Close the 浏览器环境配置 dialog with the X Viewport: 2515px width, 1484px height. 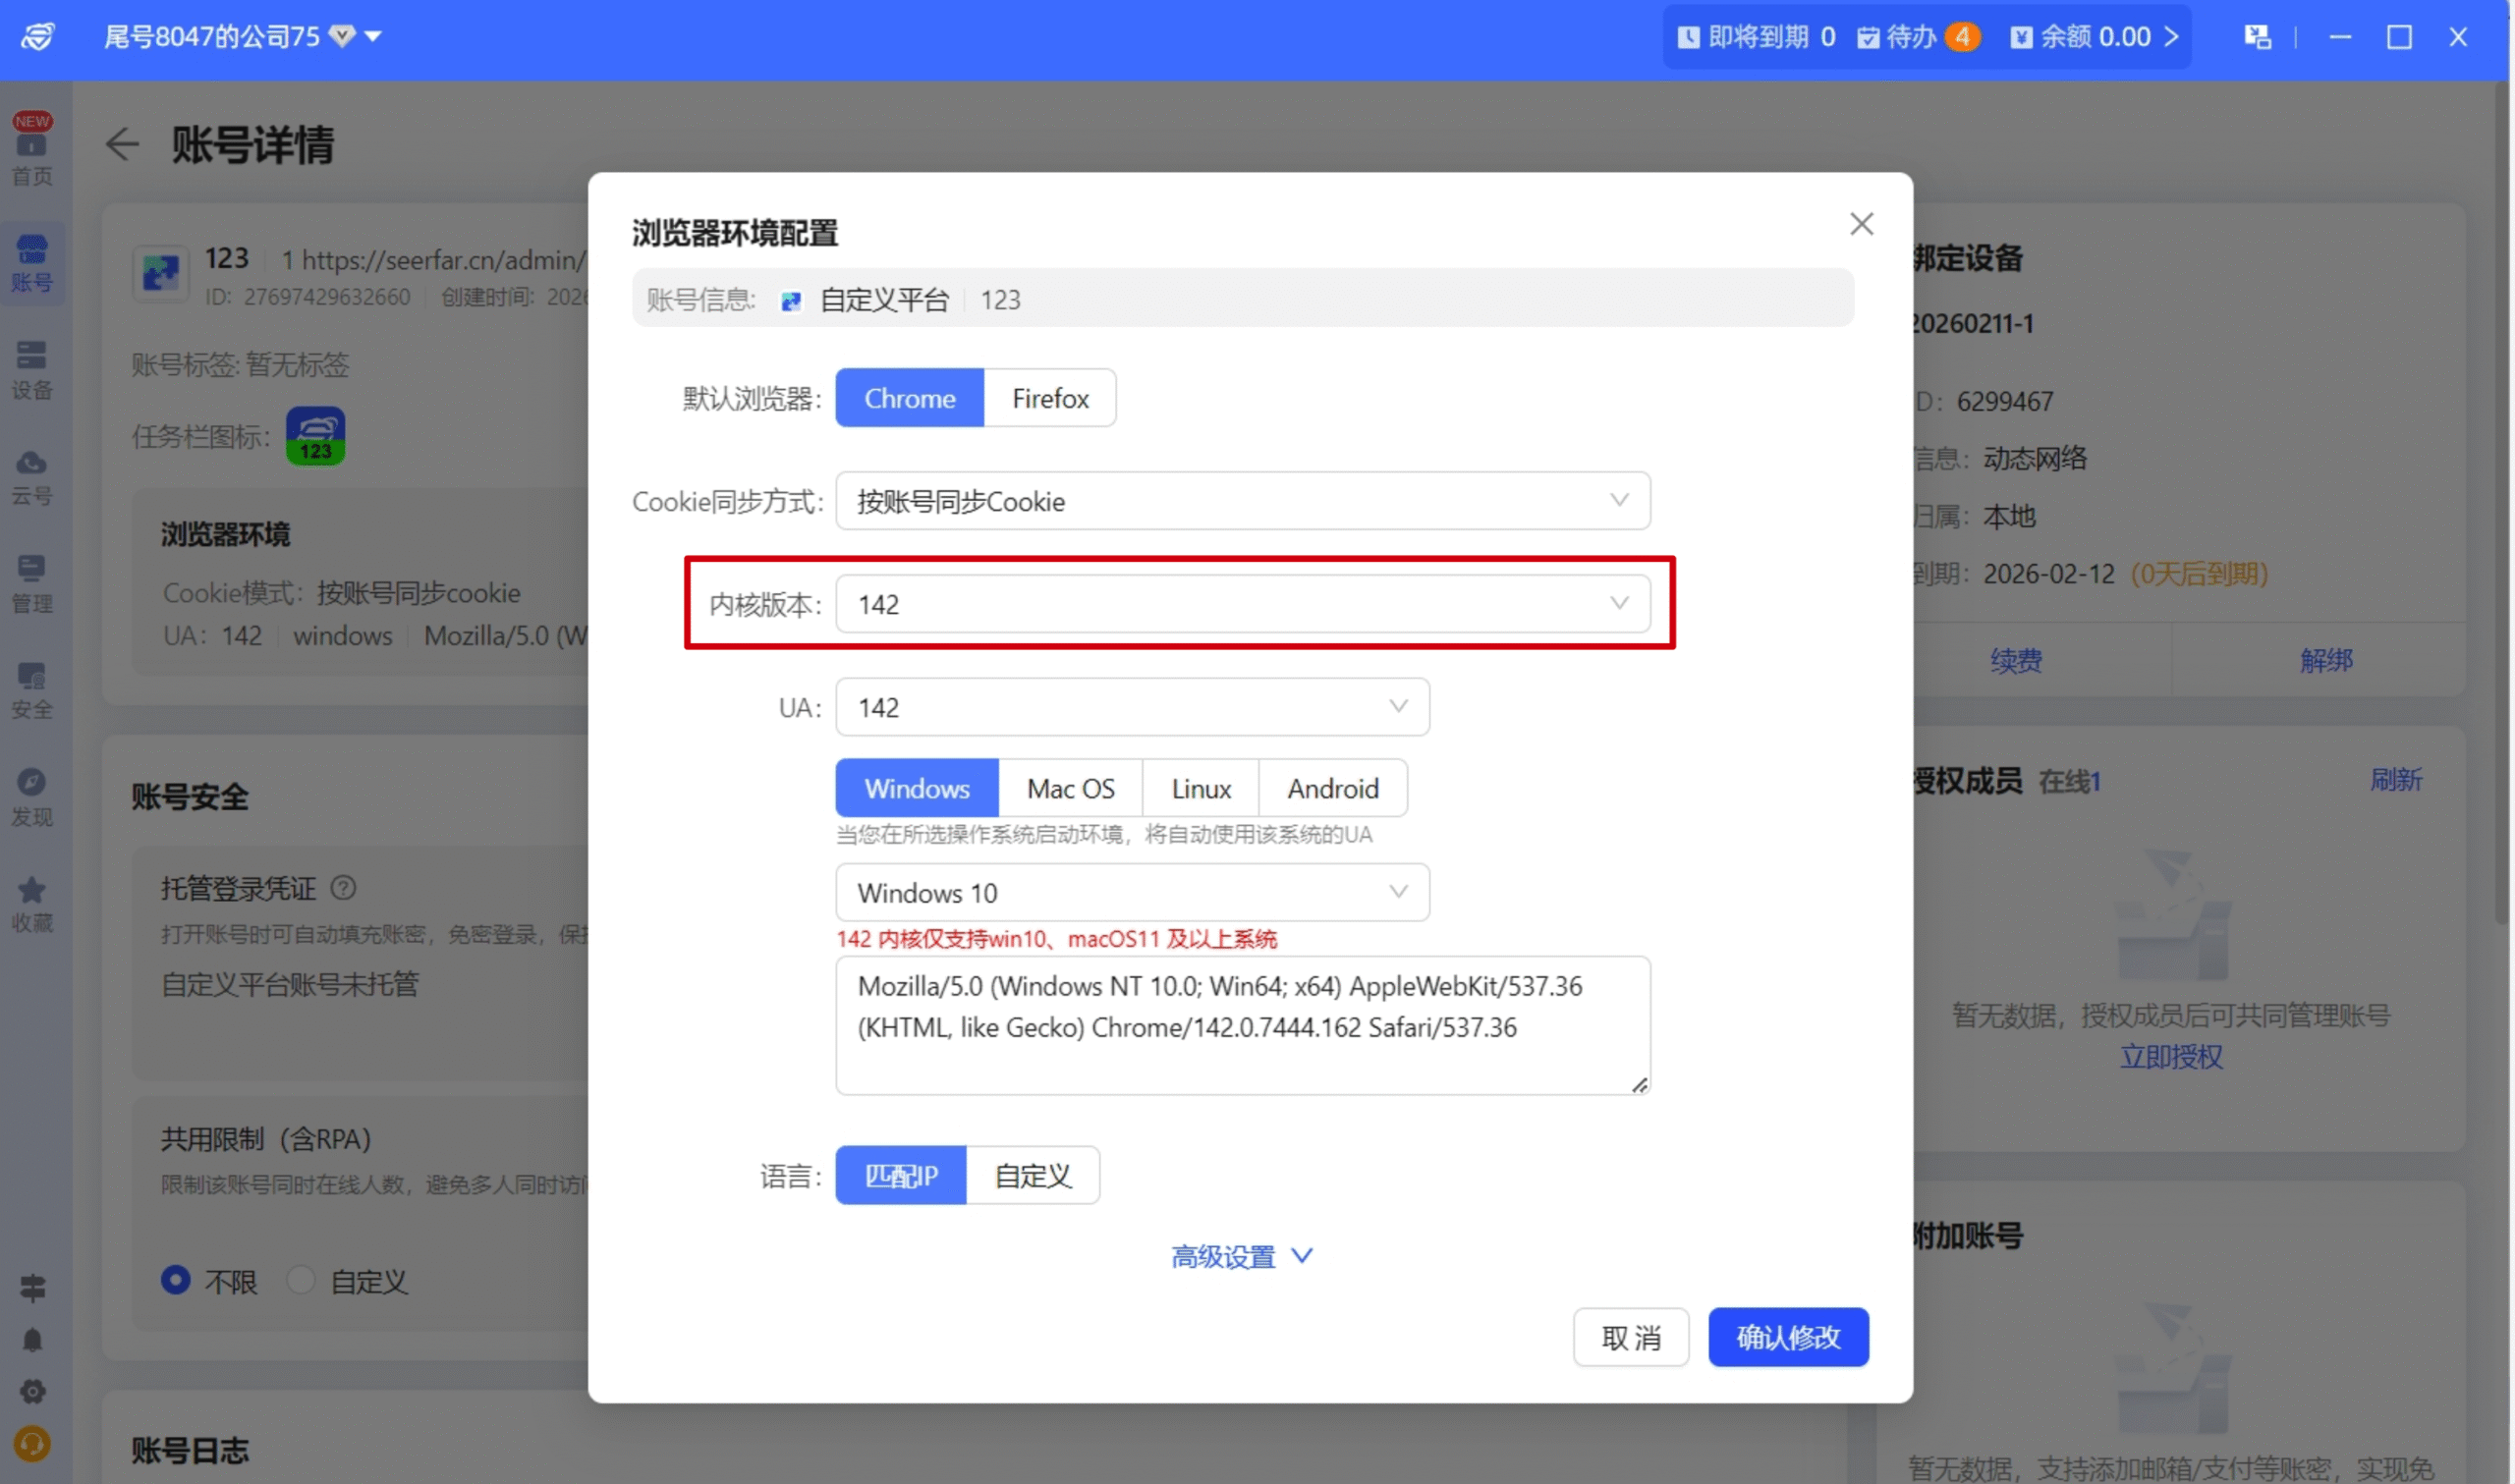pos(1861,224)
